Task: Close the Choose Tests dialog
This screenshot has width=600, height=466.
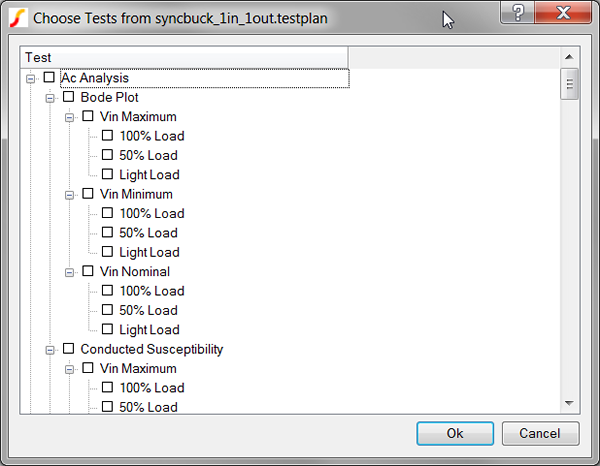Action: click(x=563, y=13)
